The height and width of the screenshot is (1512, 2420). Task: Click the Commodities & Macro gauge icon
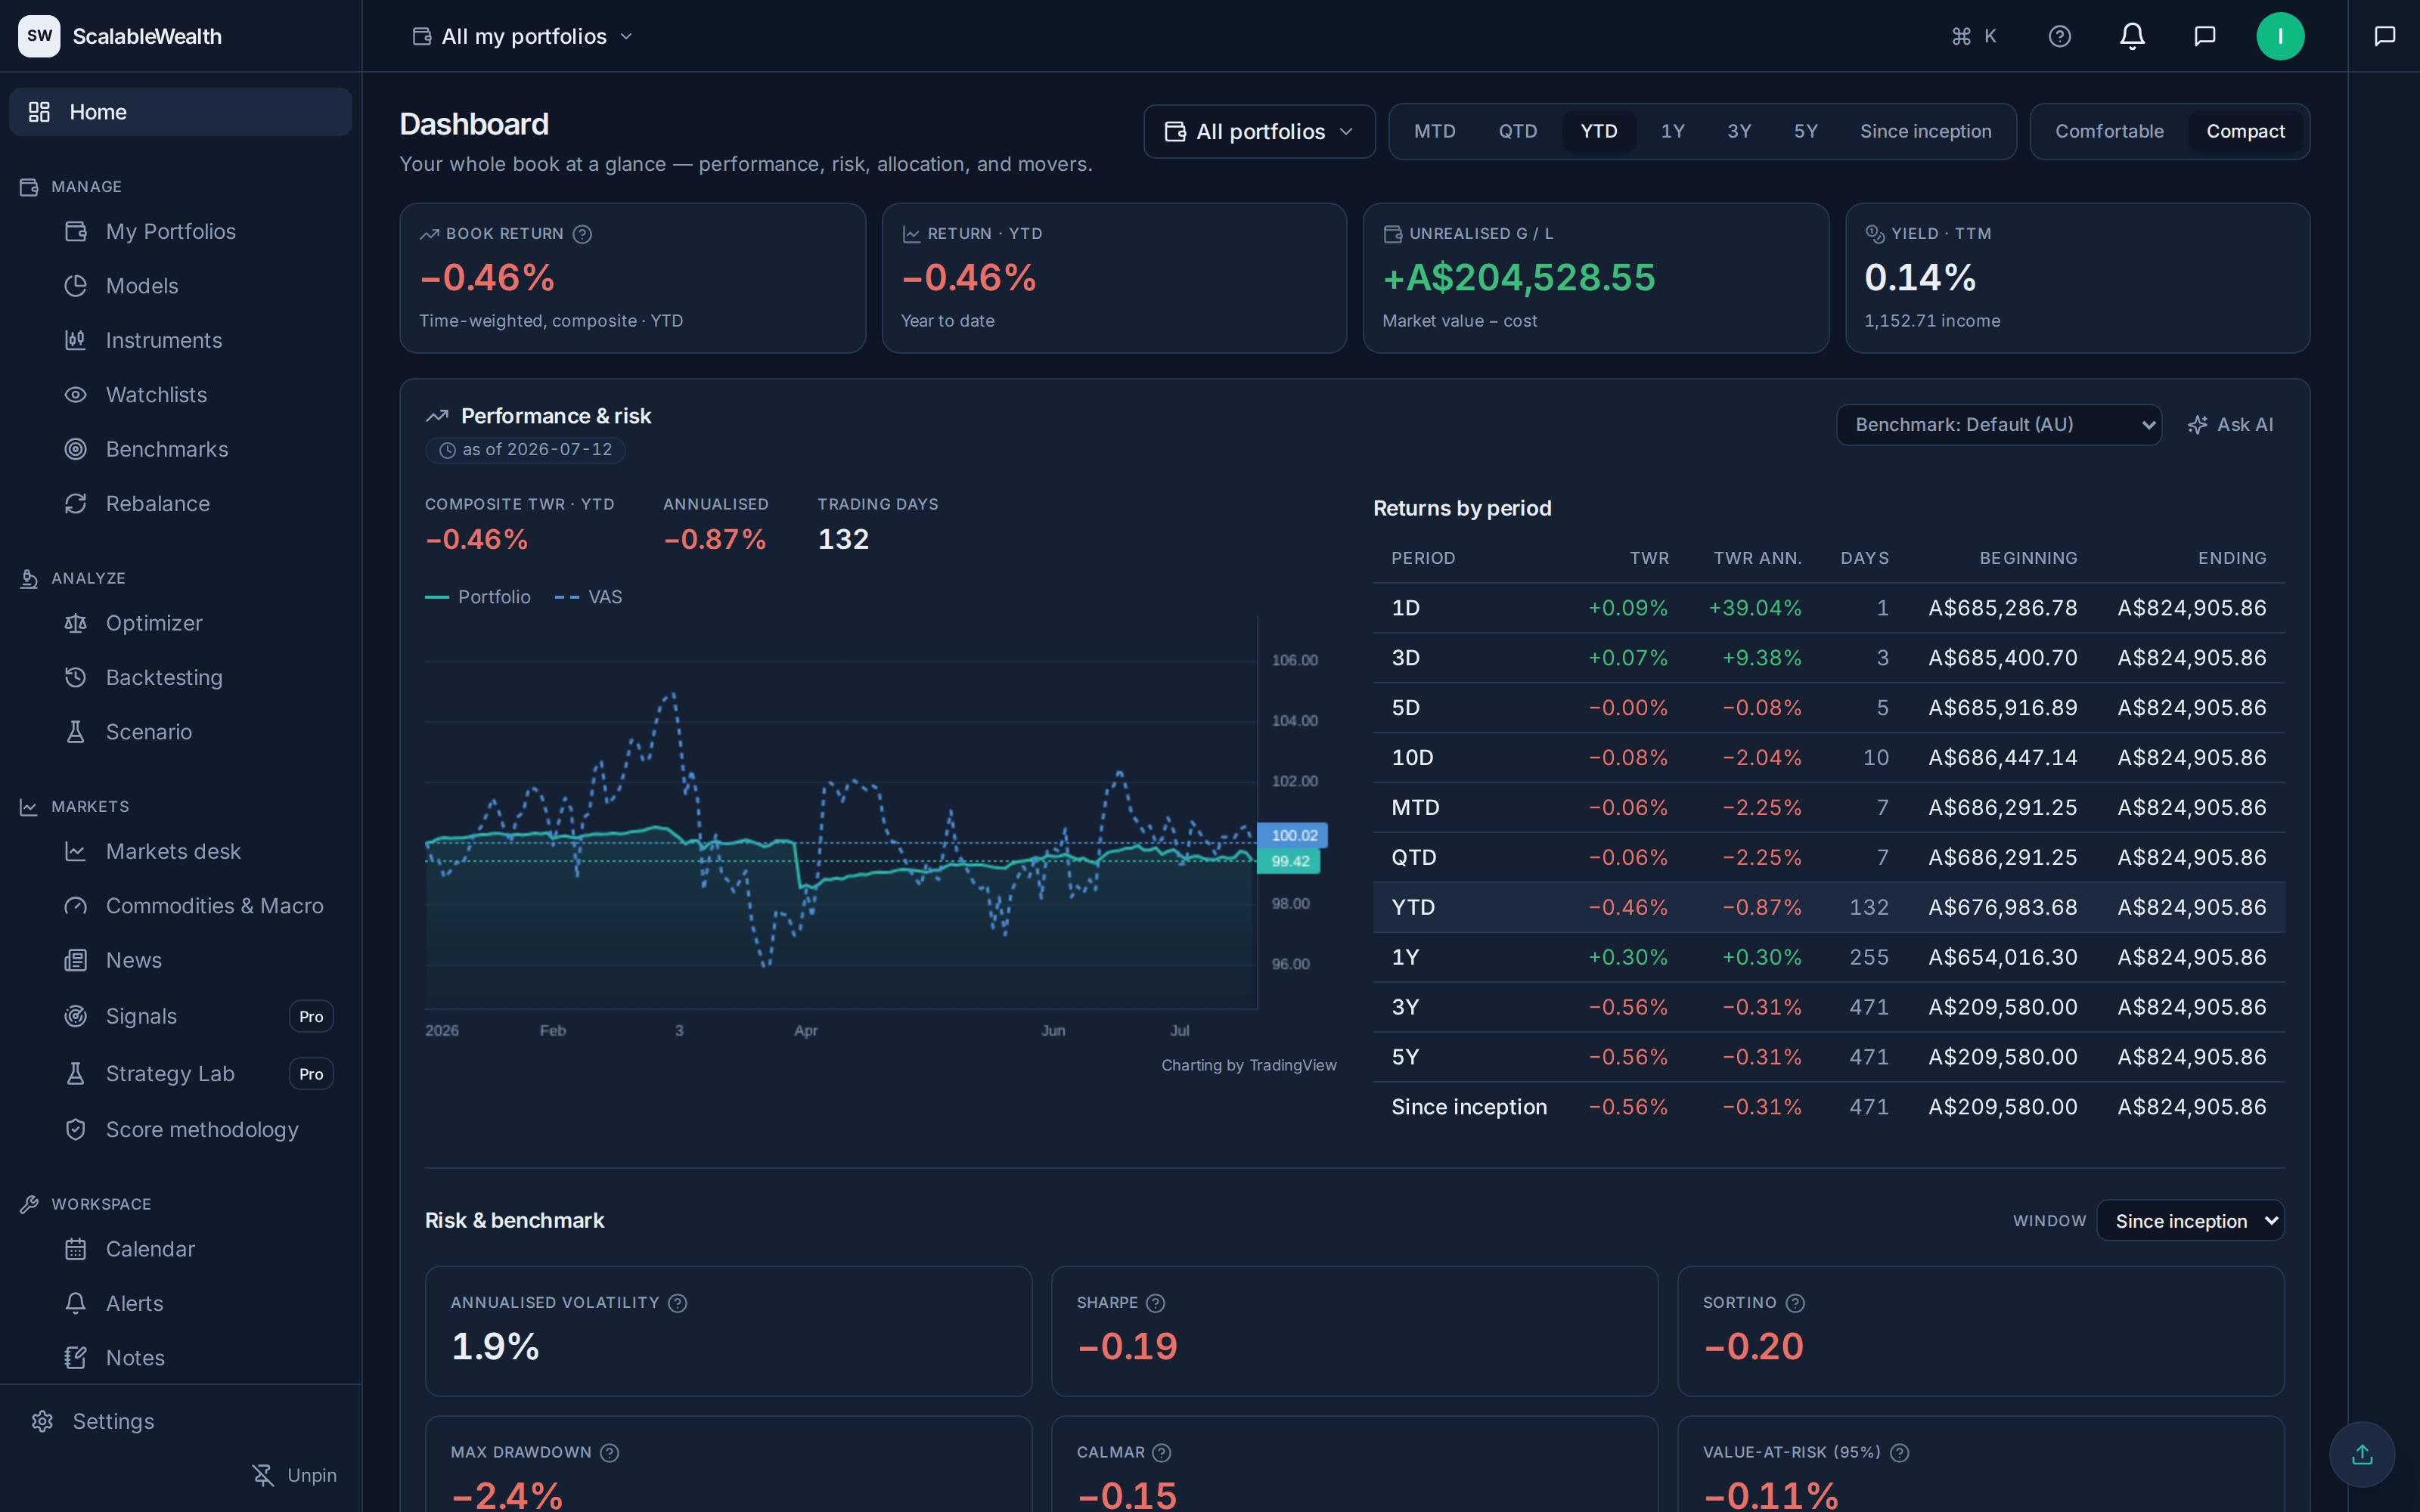coord(76,906)
